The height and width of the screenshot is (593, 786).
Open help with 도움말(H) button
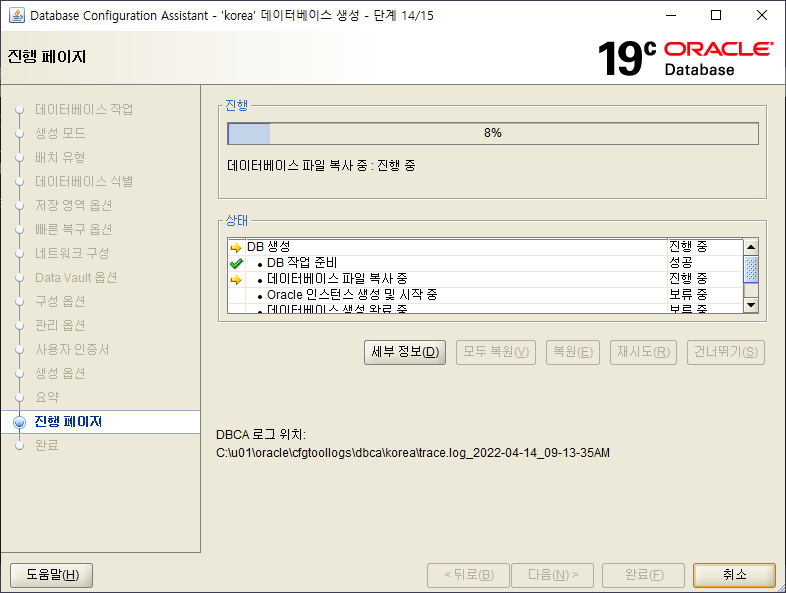[52, 575]
